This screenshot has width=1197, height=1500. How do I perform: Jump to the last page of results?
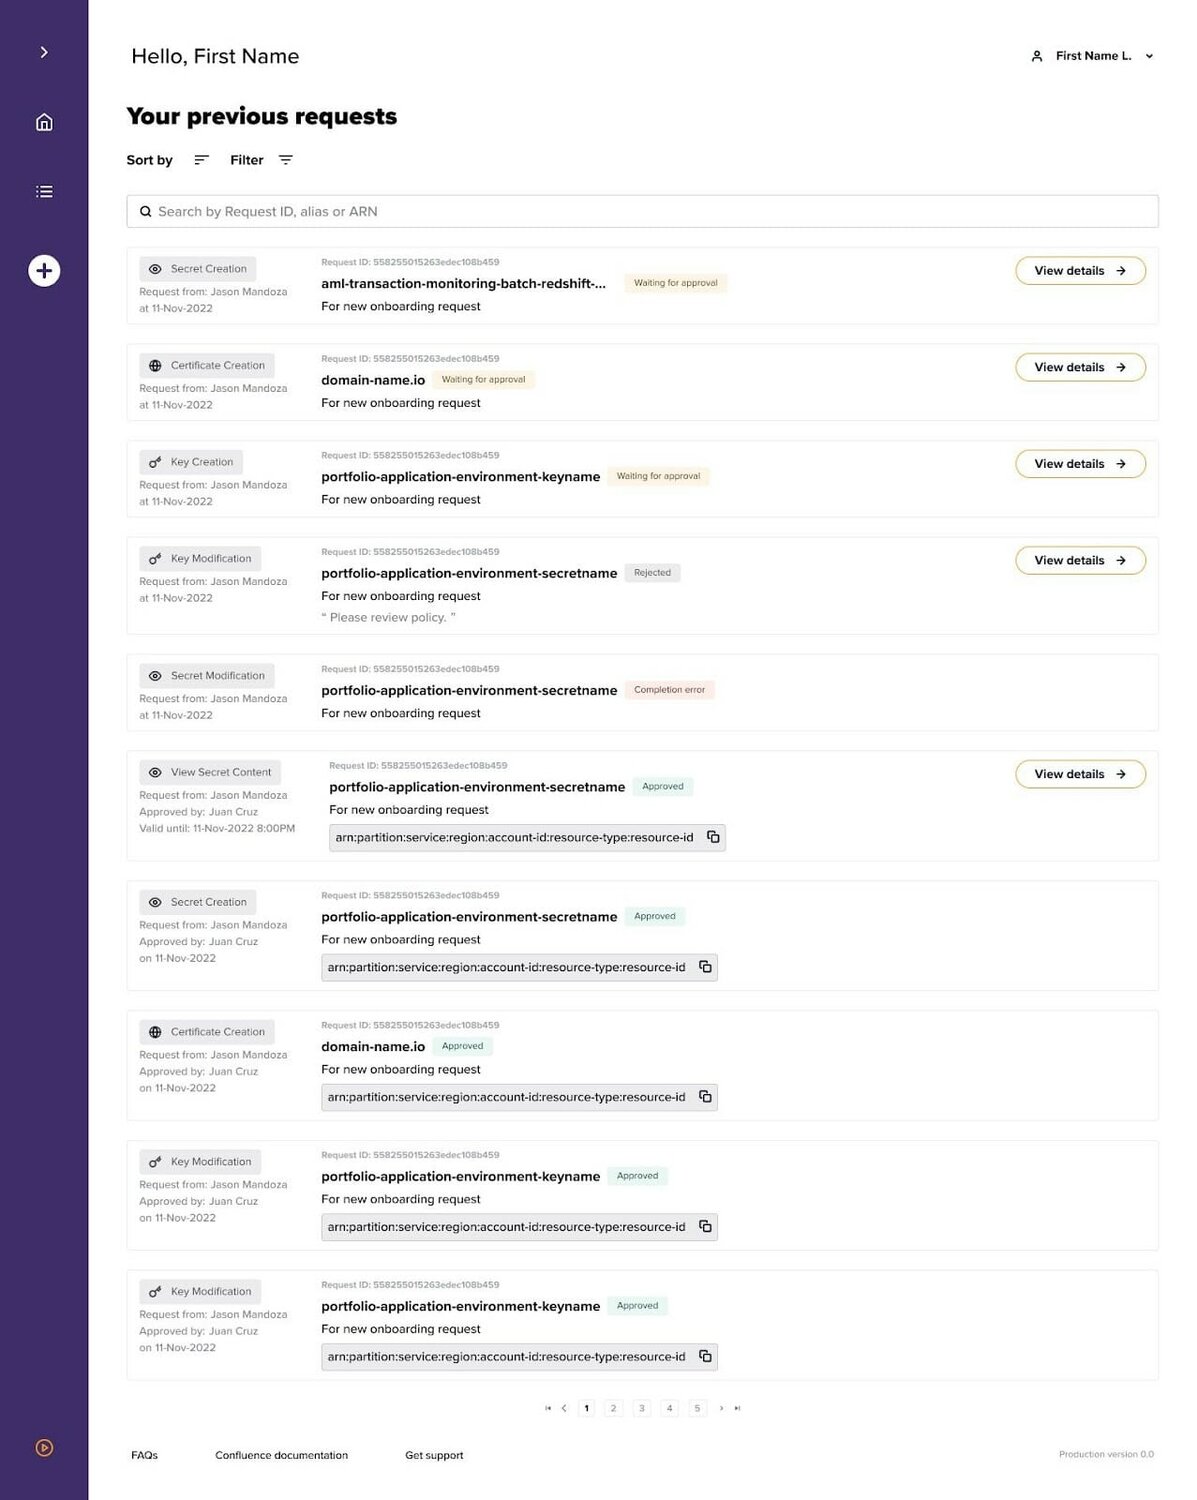(738, 1408)
